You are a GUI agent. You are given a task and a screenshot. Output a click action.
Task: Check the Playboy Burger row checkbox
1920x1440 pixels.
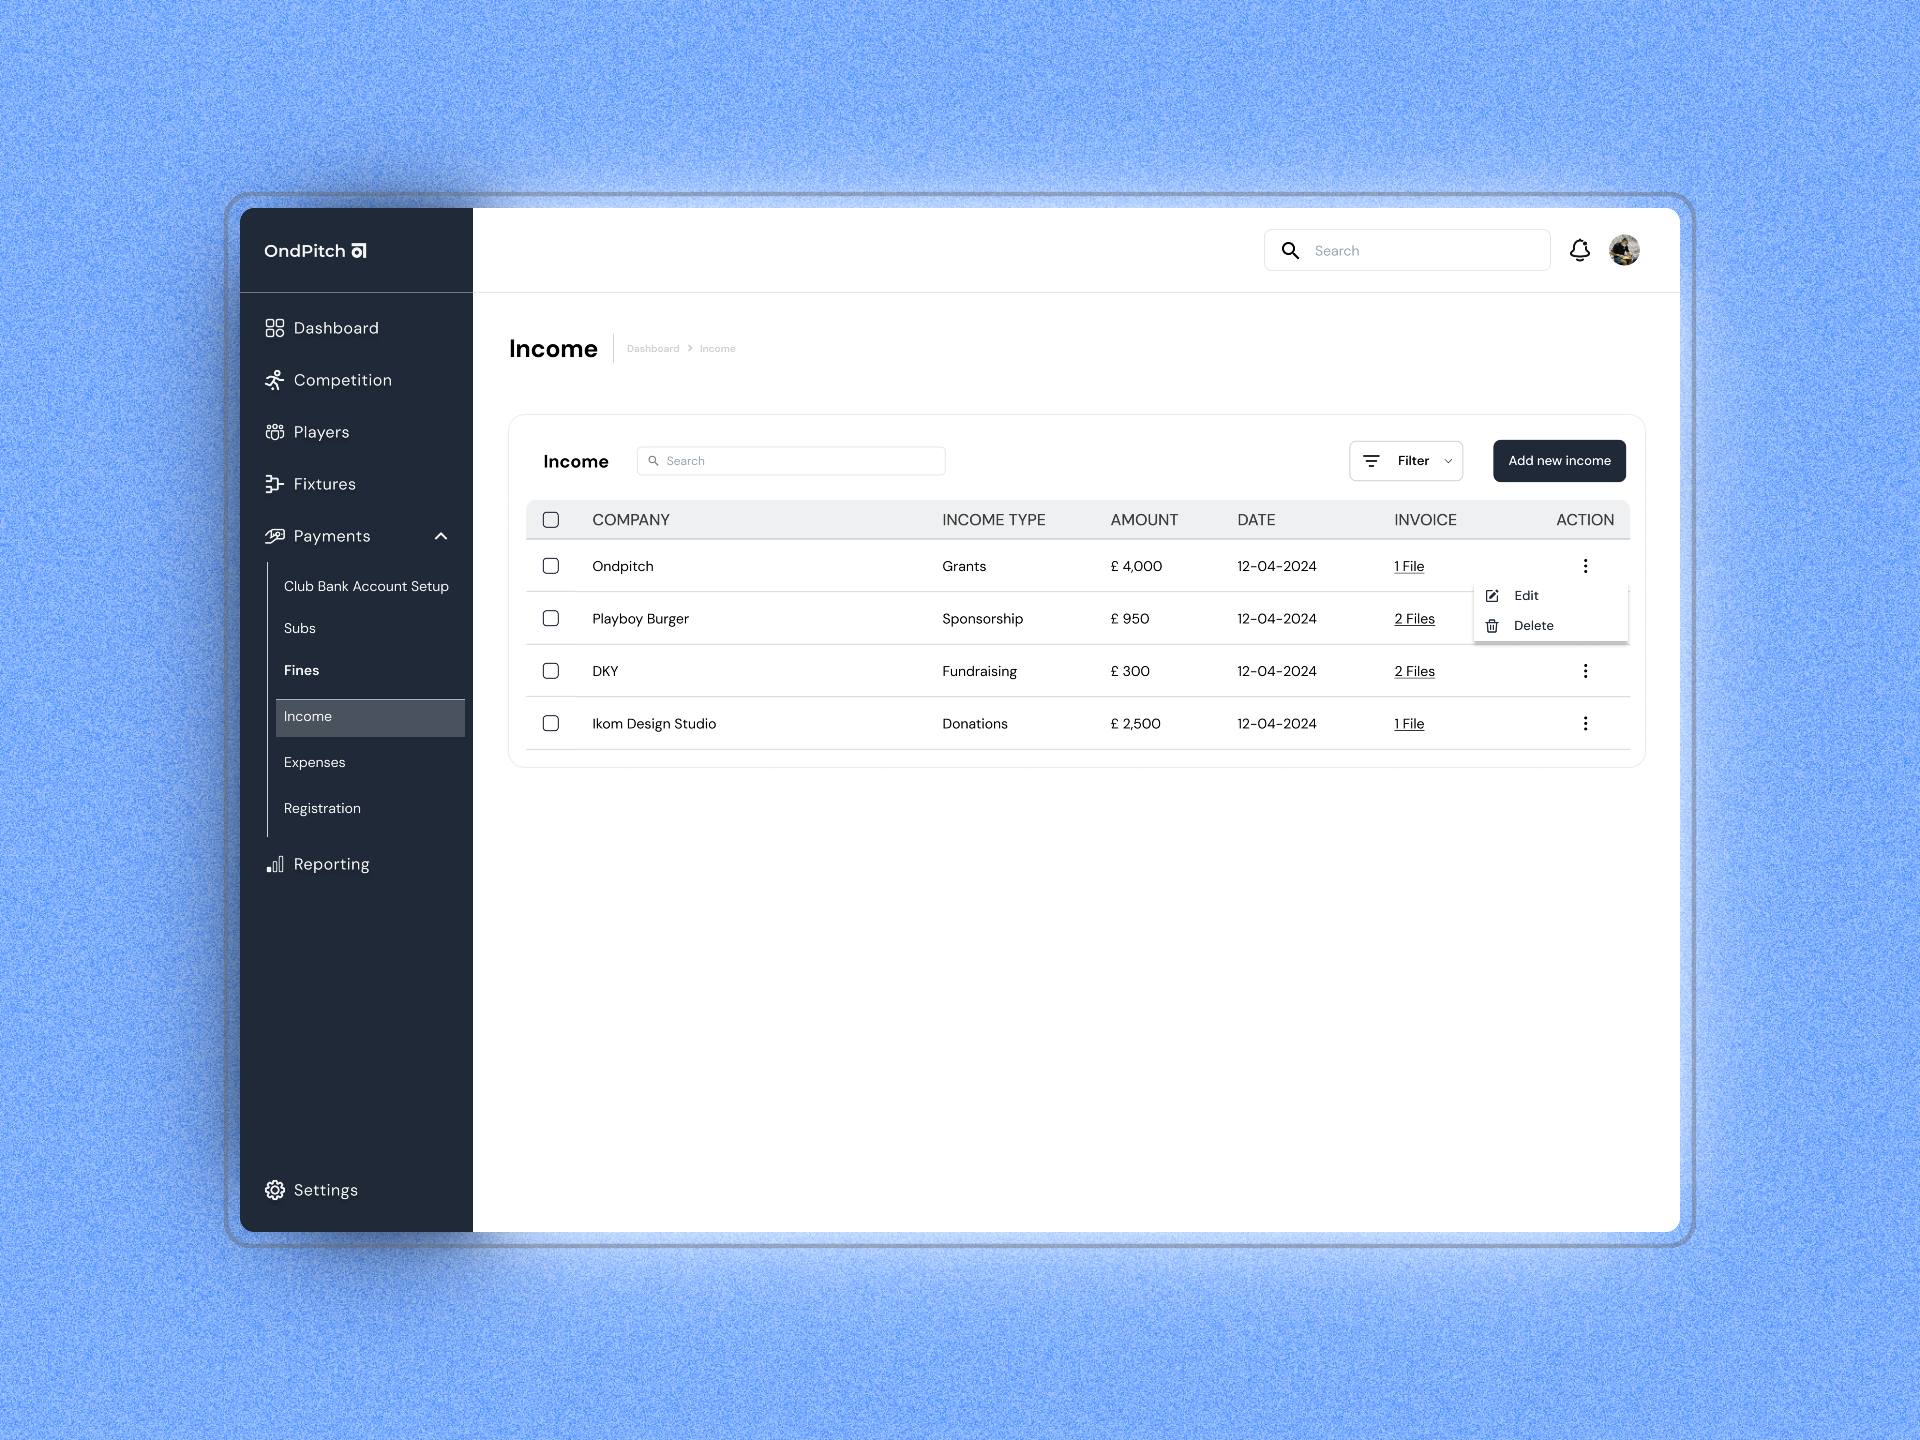coord(551,618)
